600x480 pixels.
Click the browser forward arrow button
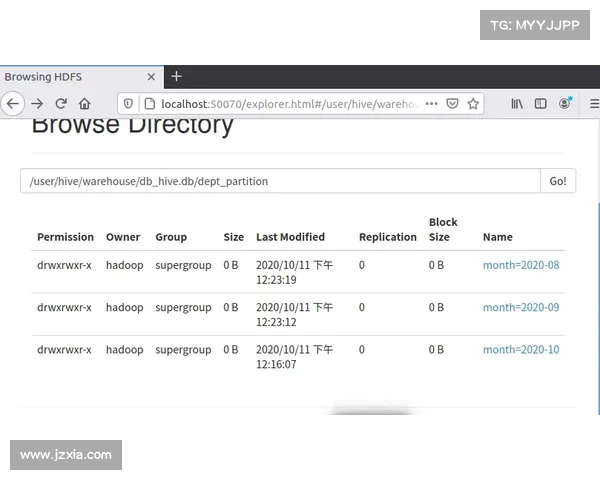click(x=37, y=103)
